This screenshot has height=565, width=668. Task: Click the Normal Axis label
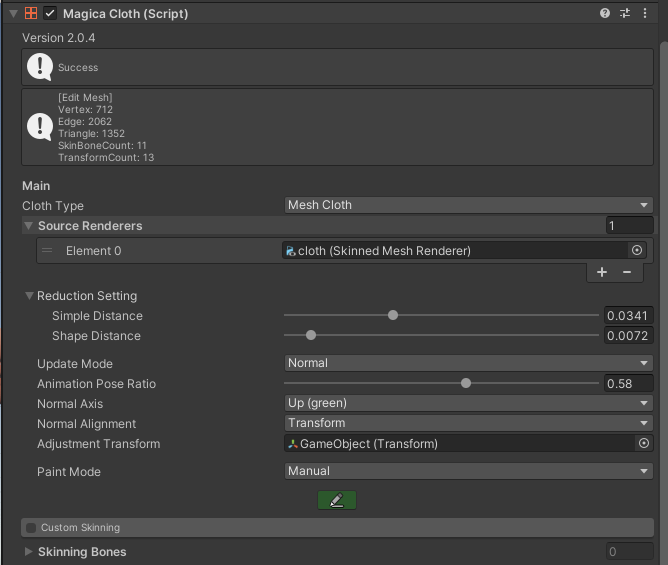coord(70,404)
